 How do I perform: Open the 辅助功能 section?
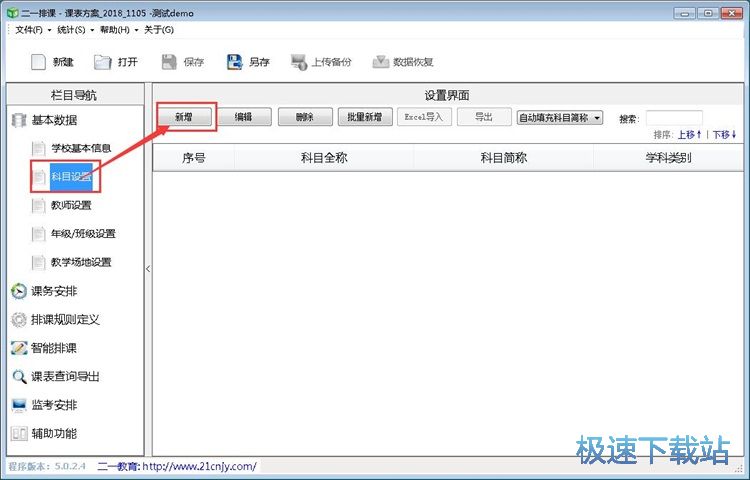tap(54, 434)
